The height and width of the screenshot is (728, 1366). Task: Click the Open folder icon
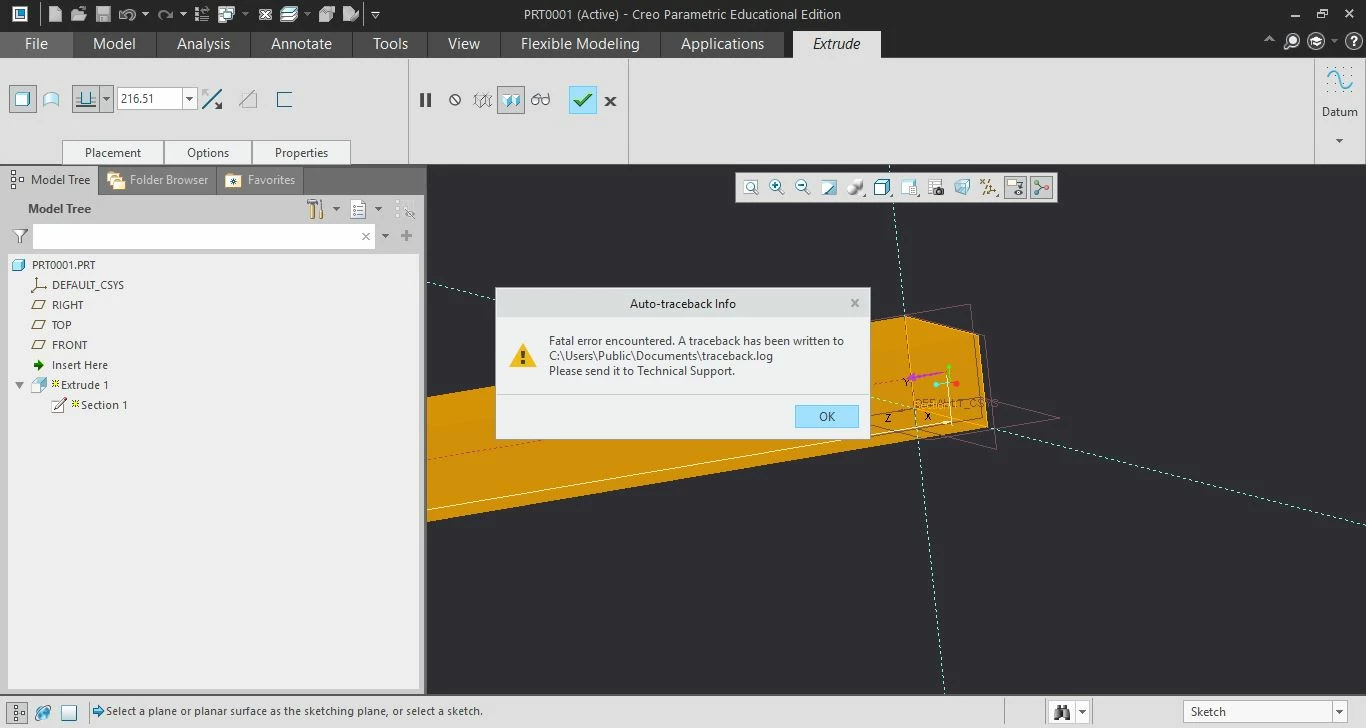pyautogui.click(x=79, y=14)
